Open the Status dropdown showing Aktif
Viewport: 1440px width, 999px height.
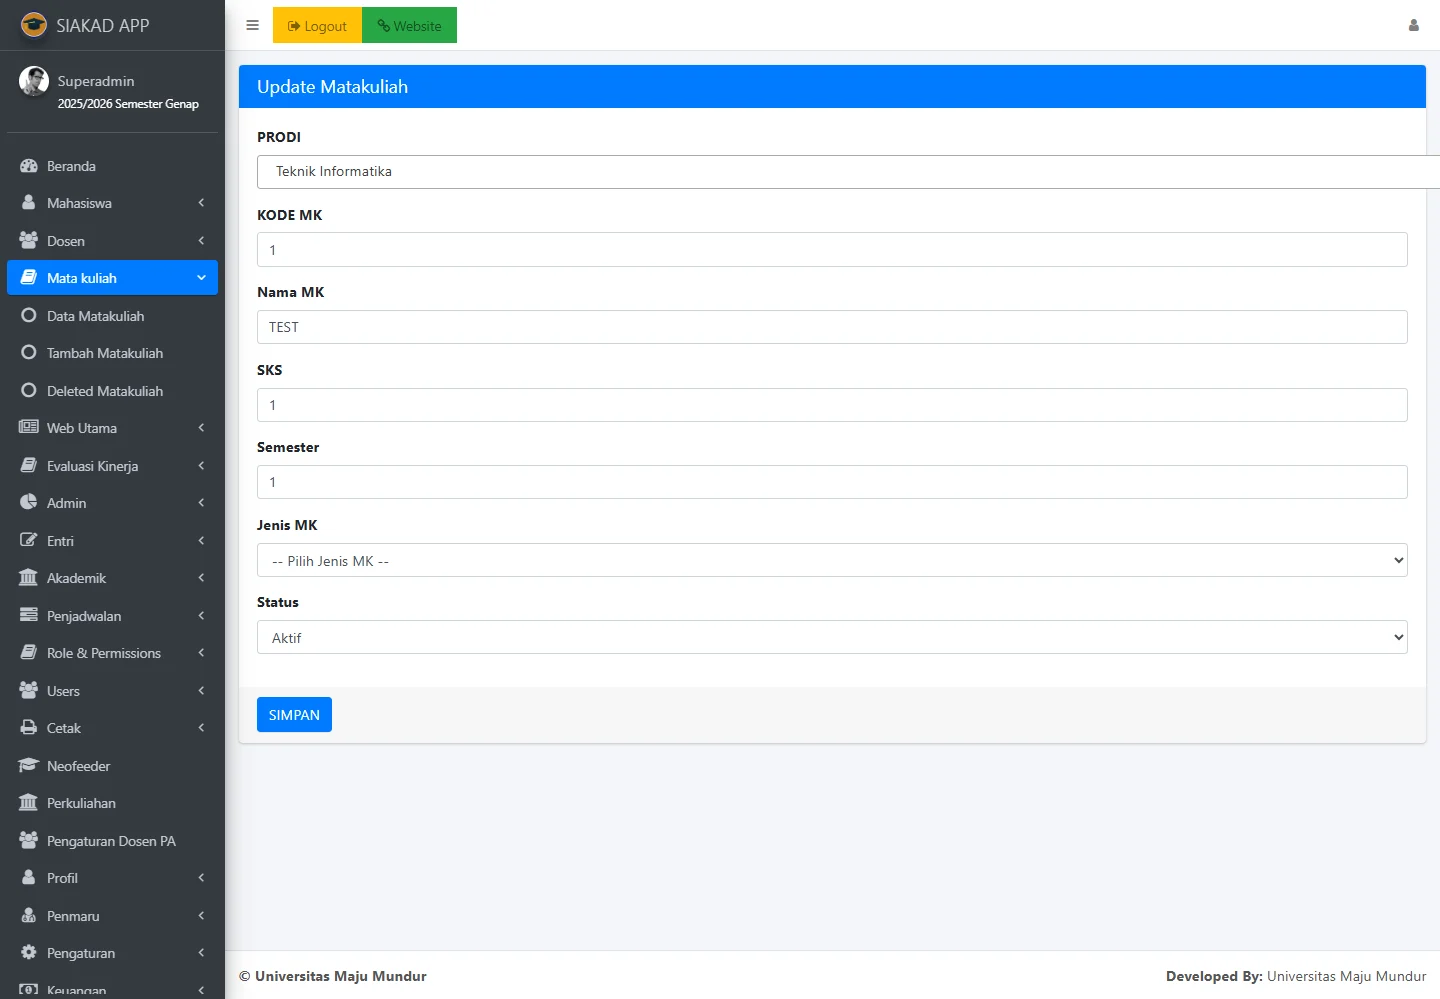[831, 637]
